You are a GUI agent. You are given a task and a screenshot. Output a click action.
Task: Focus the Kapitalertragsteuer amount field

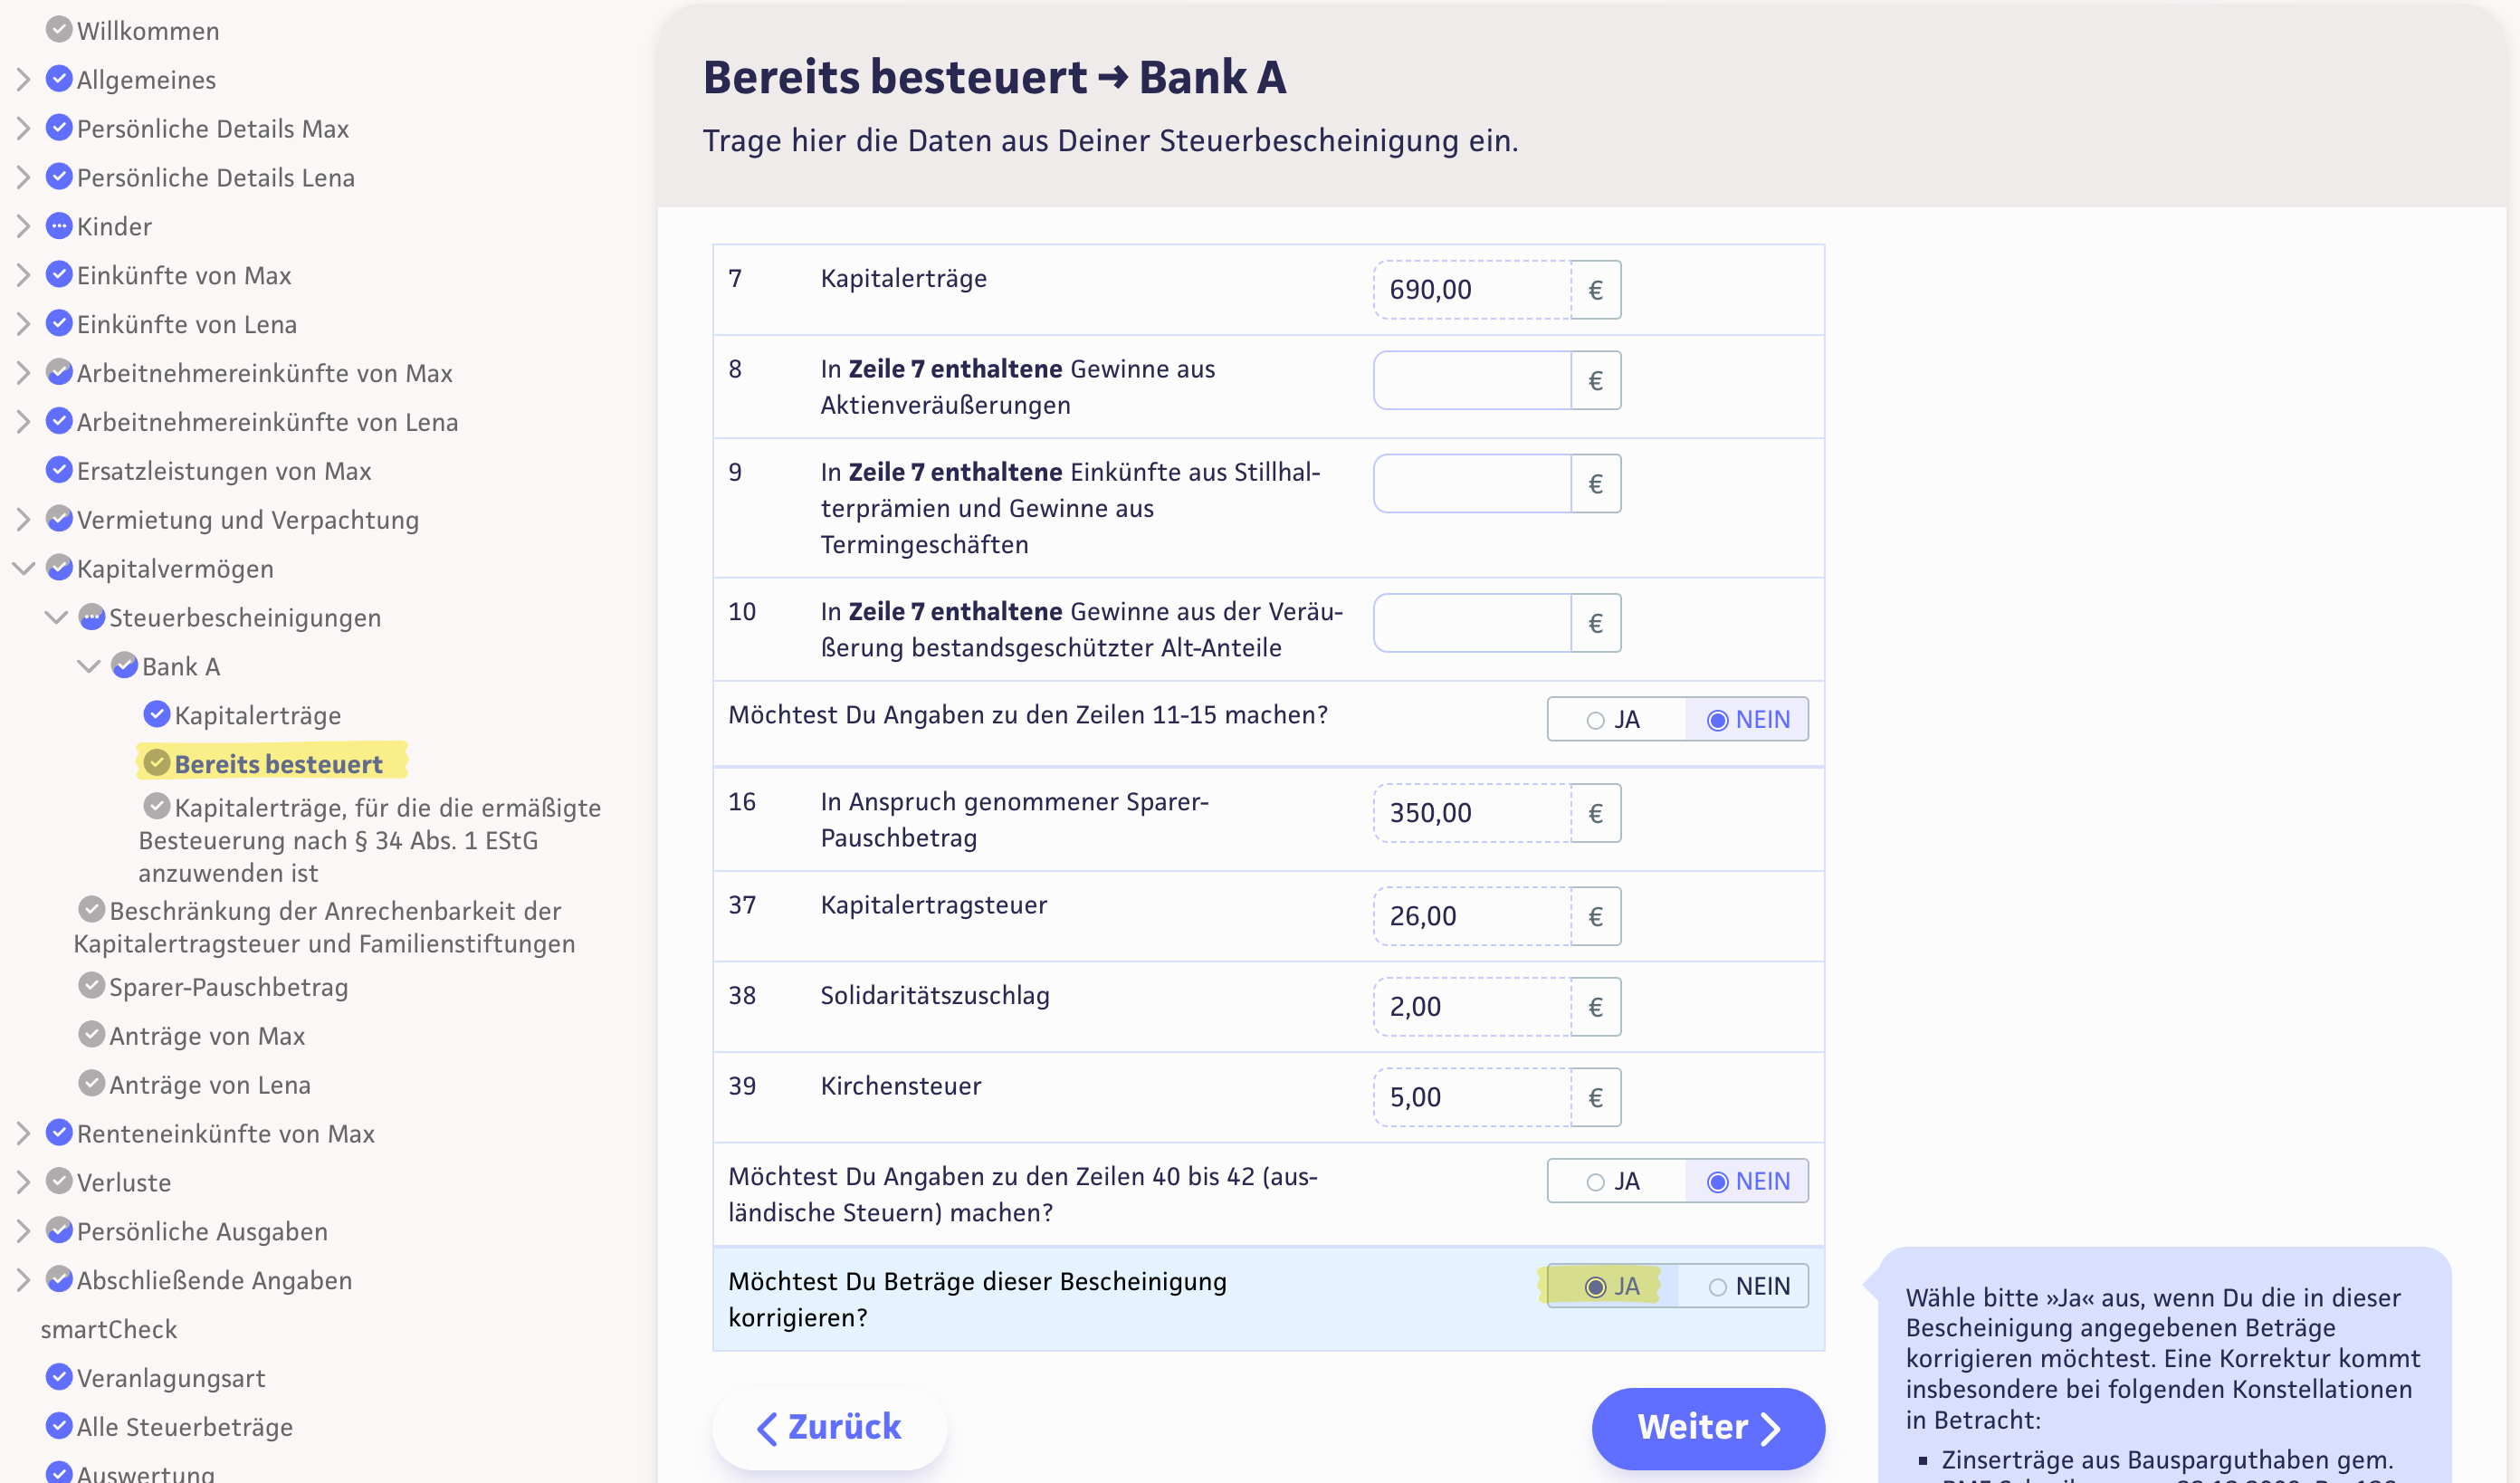(x=1471, y=916)
